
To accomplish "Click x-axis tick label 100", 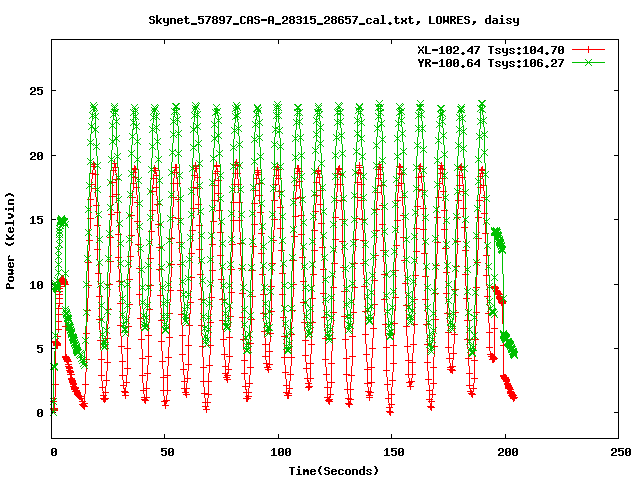I will (x=280, y=452).
